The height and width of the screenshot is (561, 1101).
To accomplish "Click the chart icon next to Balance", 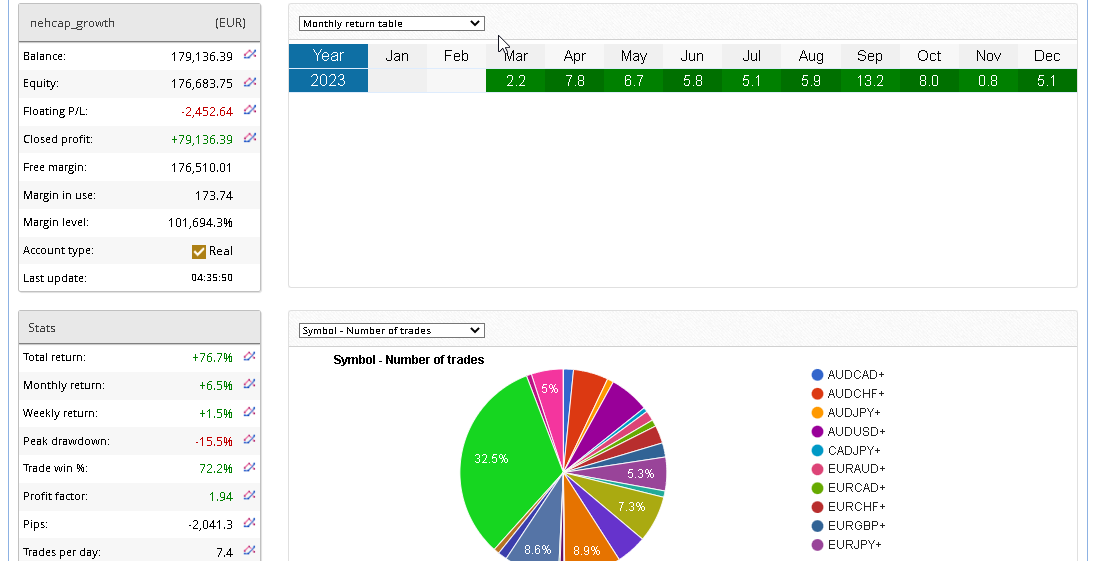I will pos(250,55).
